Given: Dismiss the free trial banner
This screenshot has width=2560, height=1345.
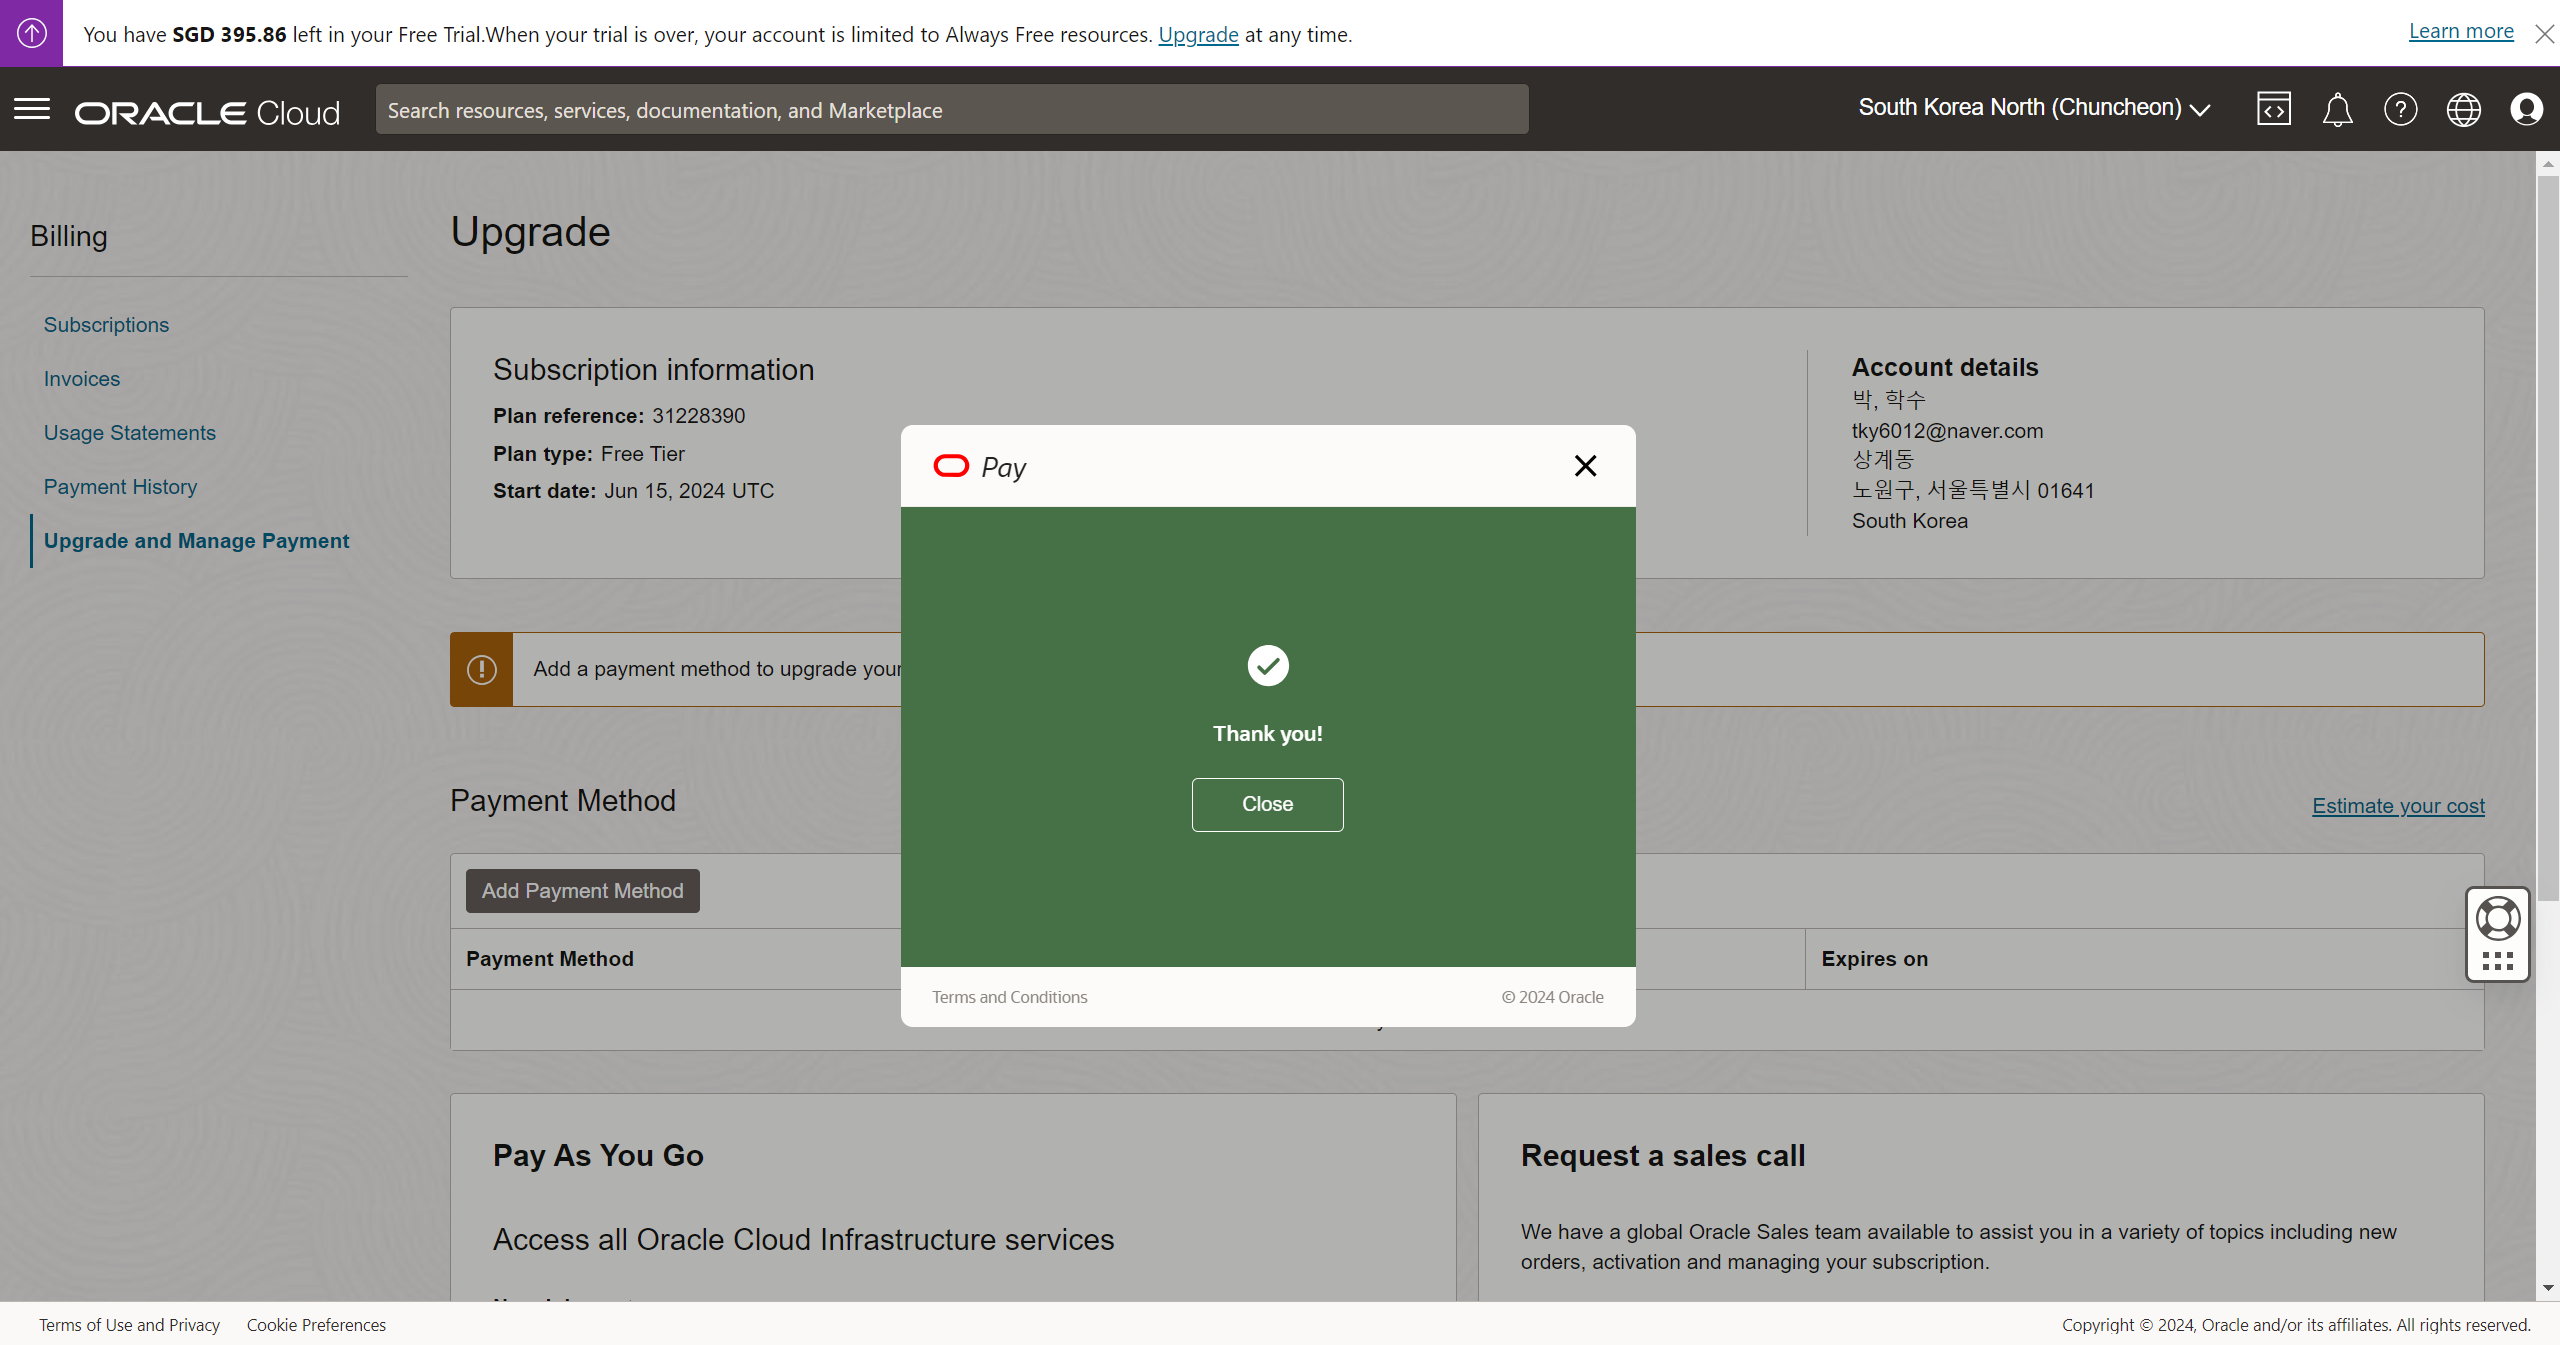Looking at the screenshot, I should (x=2544, y=34).
